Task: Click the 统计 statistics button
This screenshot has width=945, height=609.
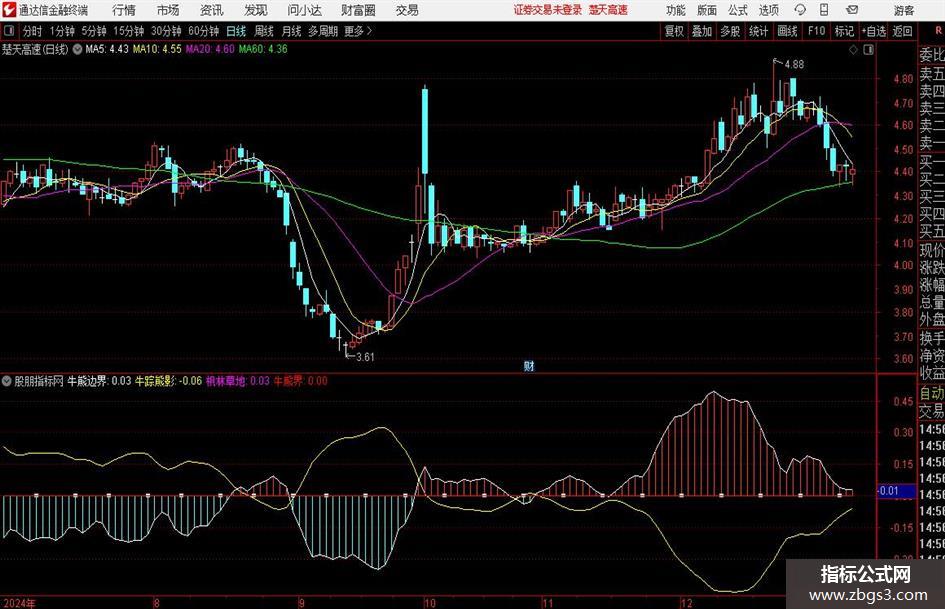Action: (x=758, y=31)
